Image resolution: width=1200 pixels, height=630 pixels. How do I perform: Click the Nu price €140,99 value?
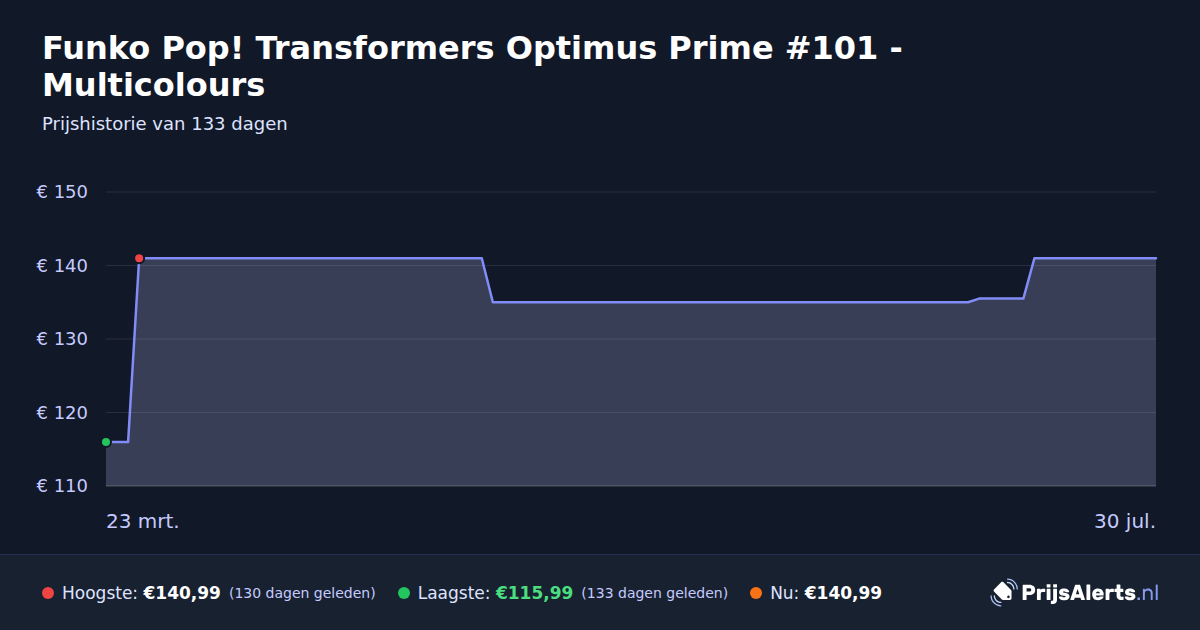(x=843, y=593)
